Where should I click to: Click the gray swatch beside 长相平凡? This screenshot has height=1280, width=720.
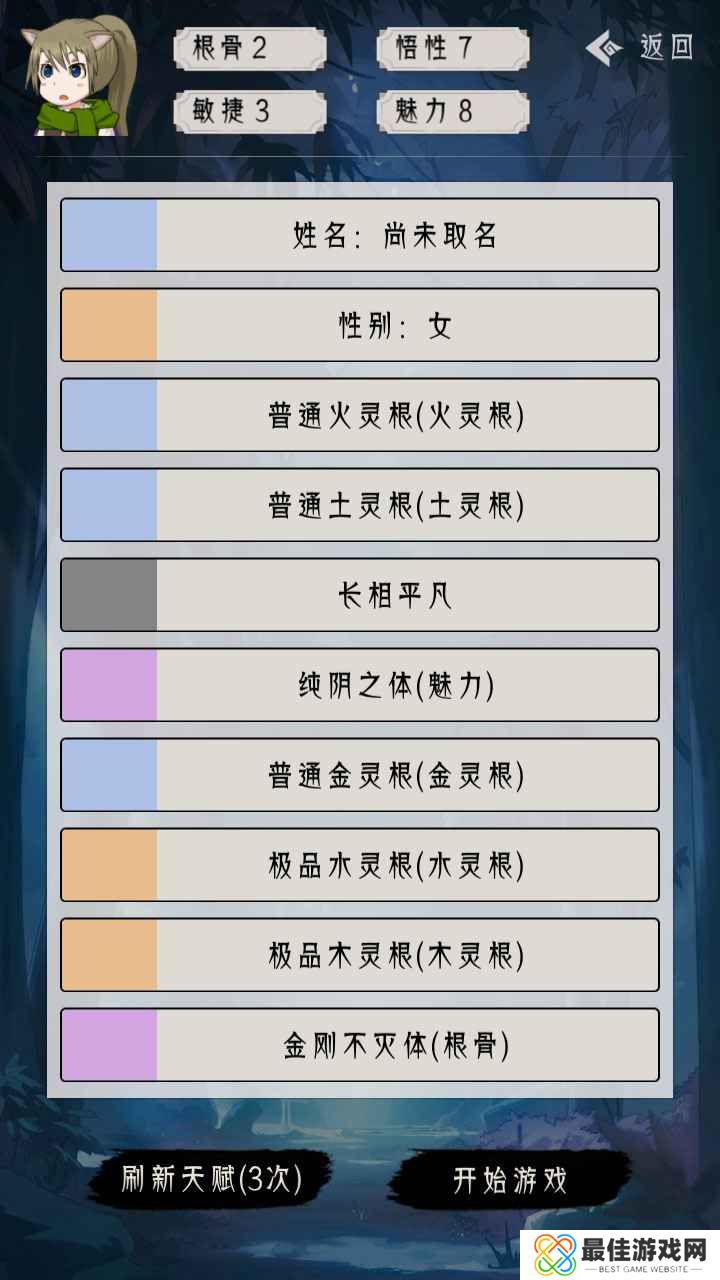click(109, 595)
